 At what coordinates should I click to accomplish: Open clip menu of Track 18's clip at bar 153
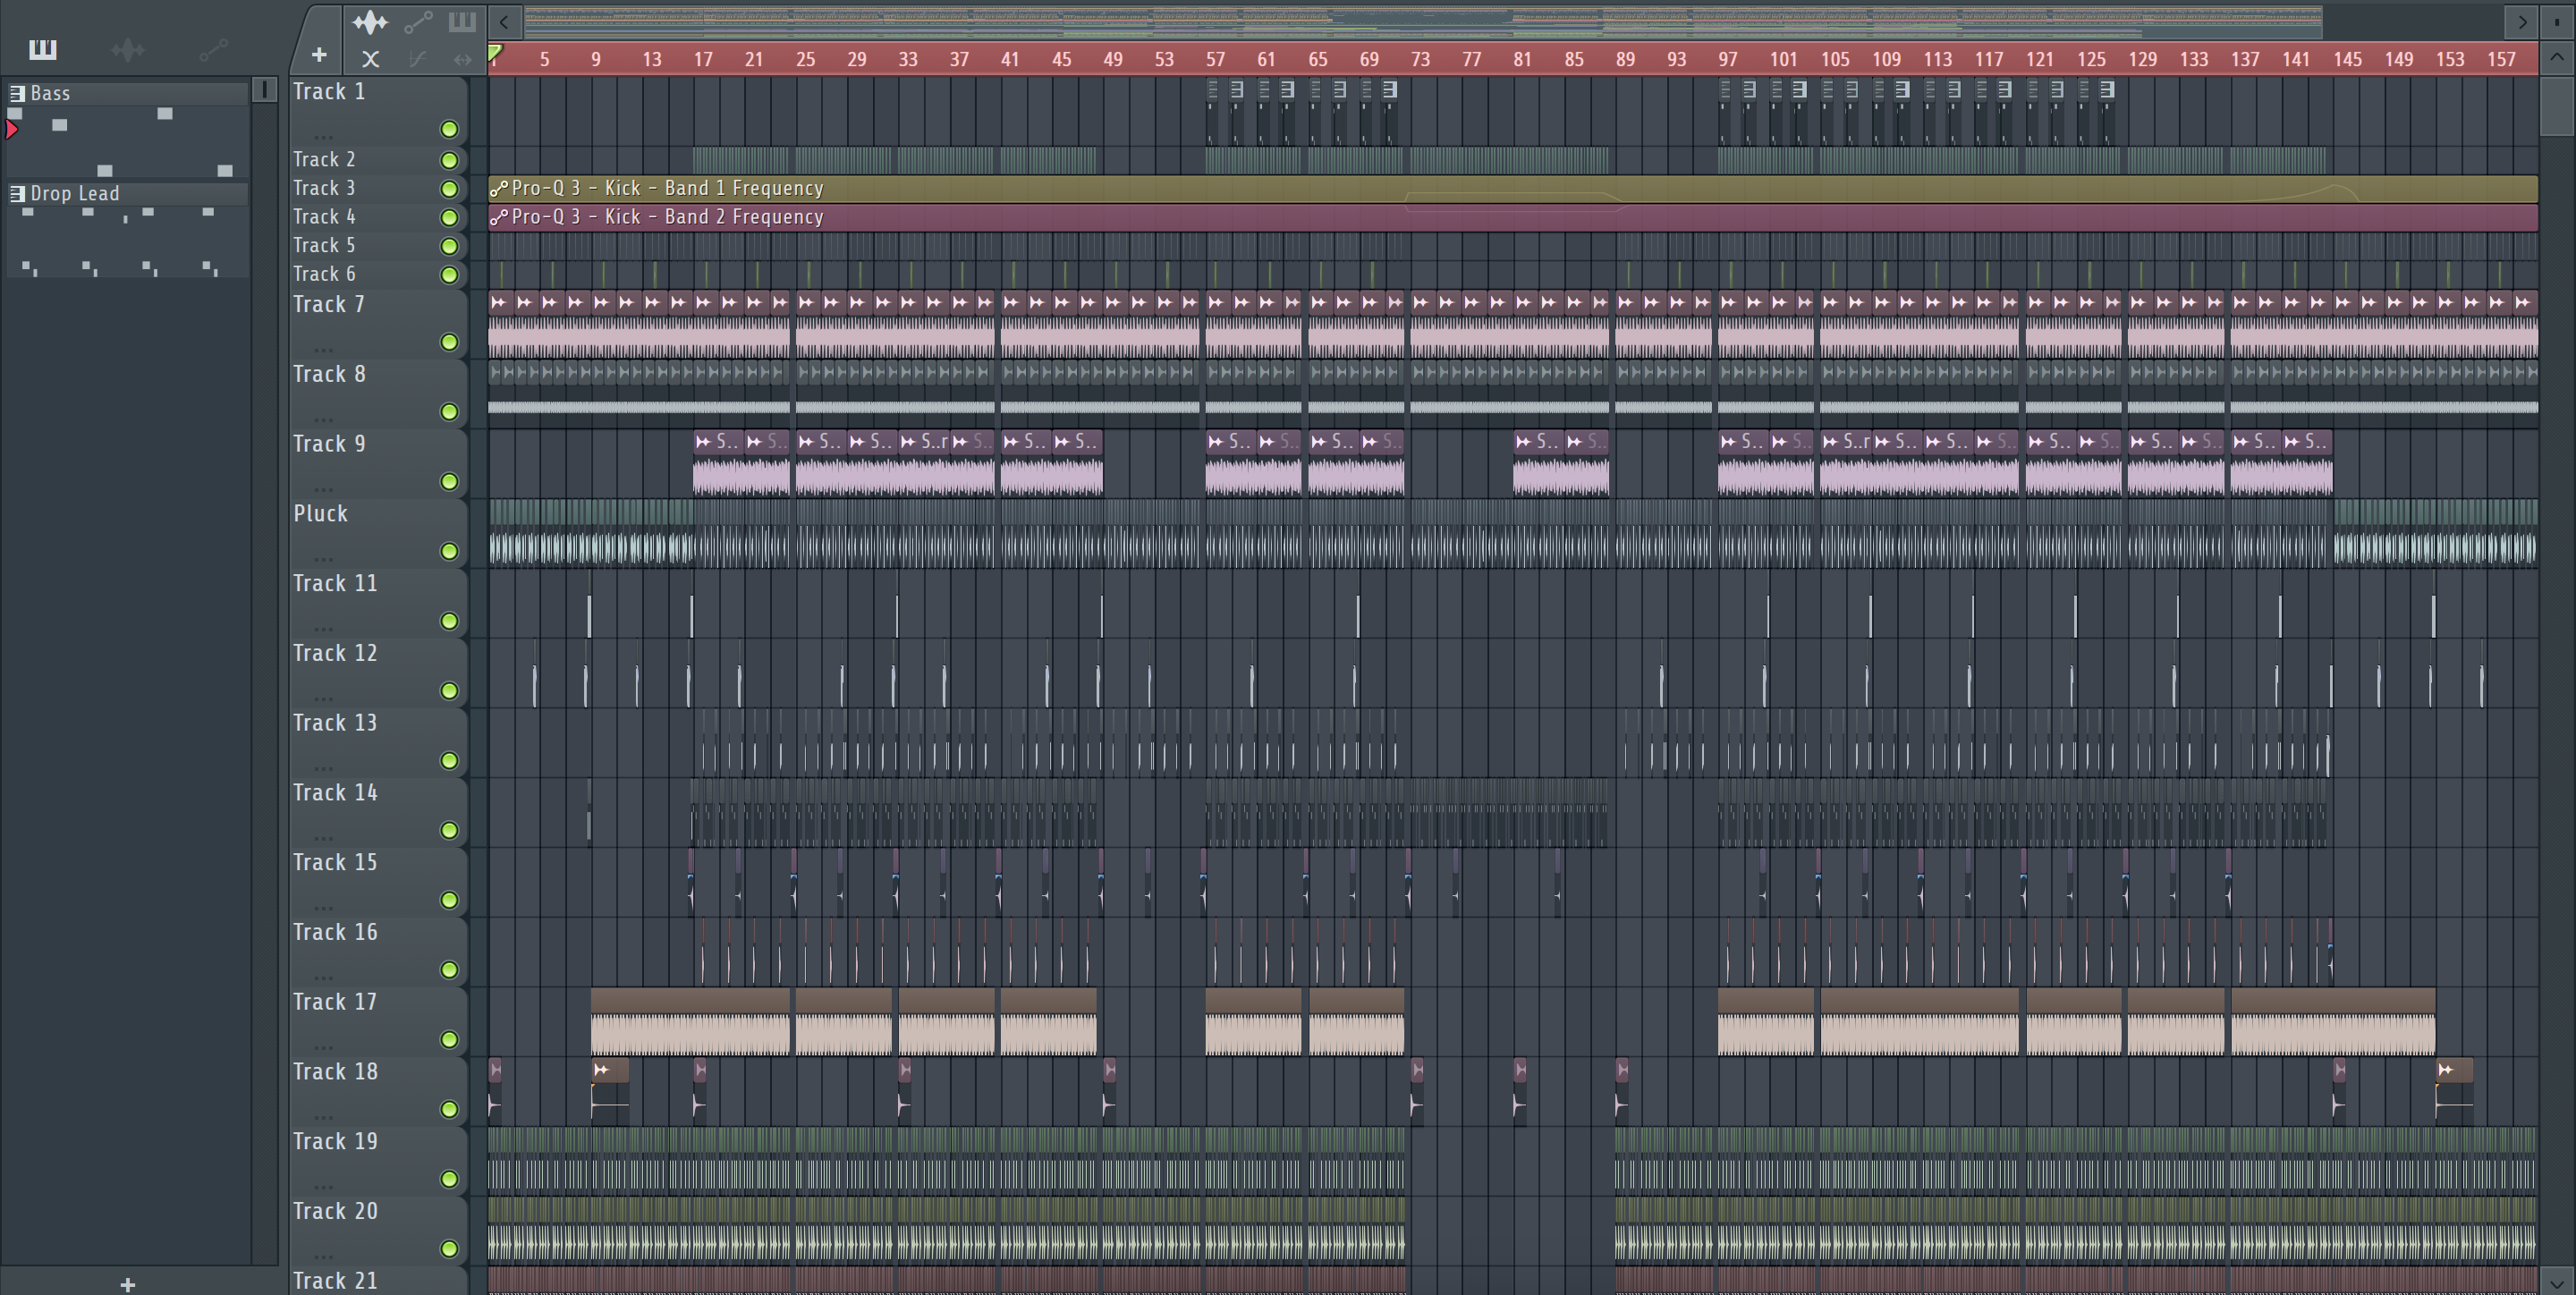(2446, 1070)
